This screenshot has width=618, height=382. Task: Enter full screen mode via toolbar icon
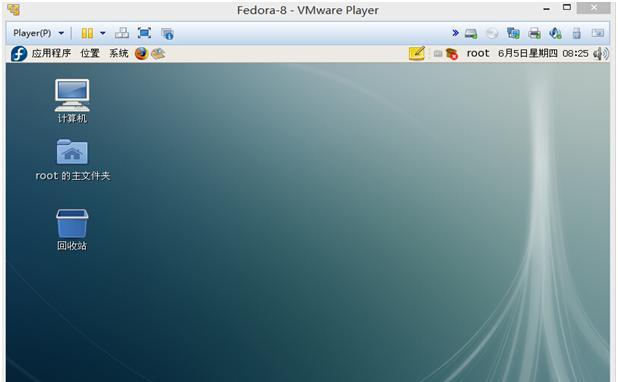[144, 33]
